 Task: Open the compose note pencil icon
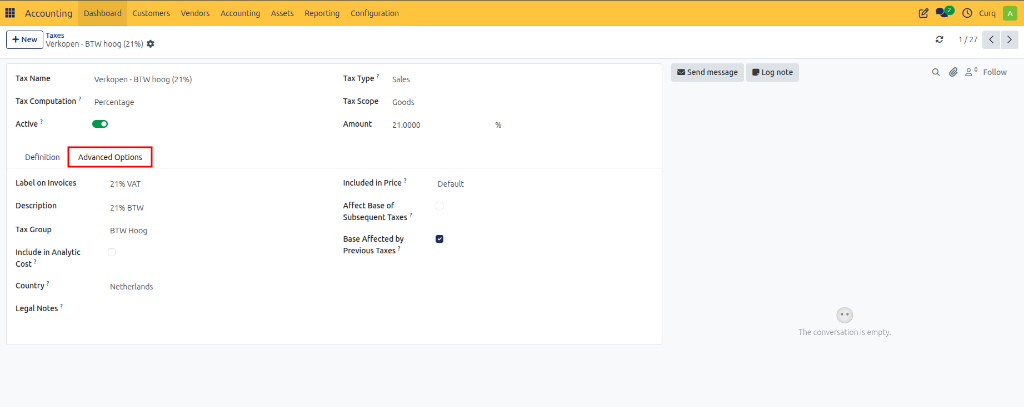[x=923, y=13]
